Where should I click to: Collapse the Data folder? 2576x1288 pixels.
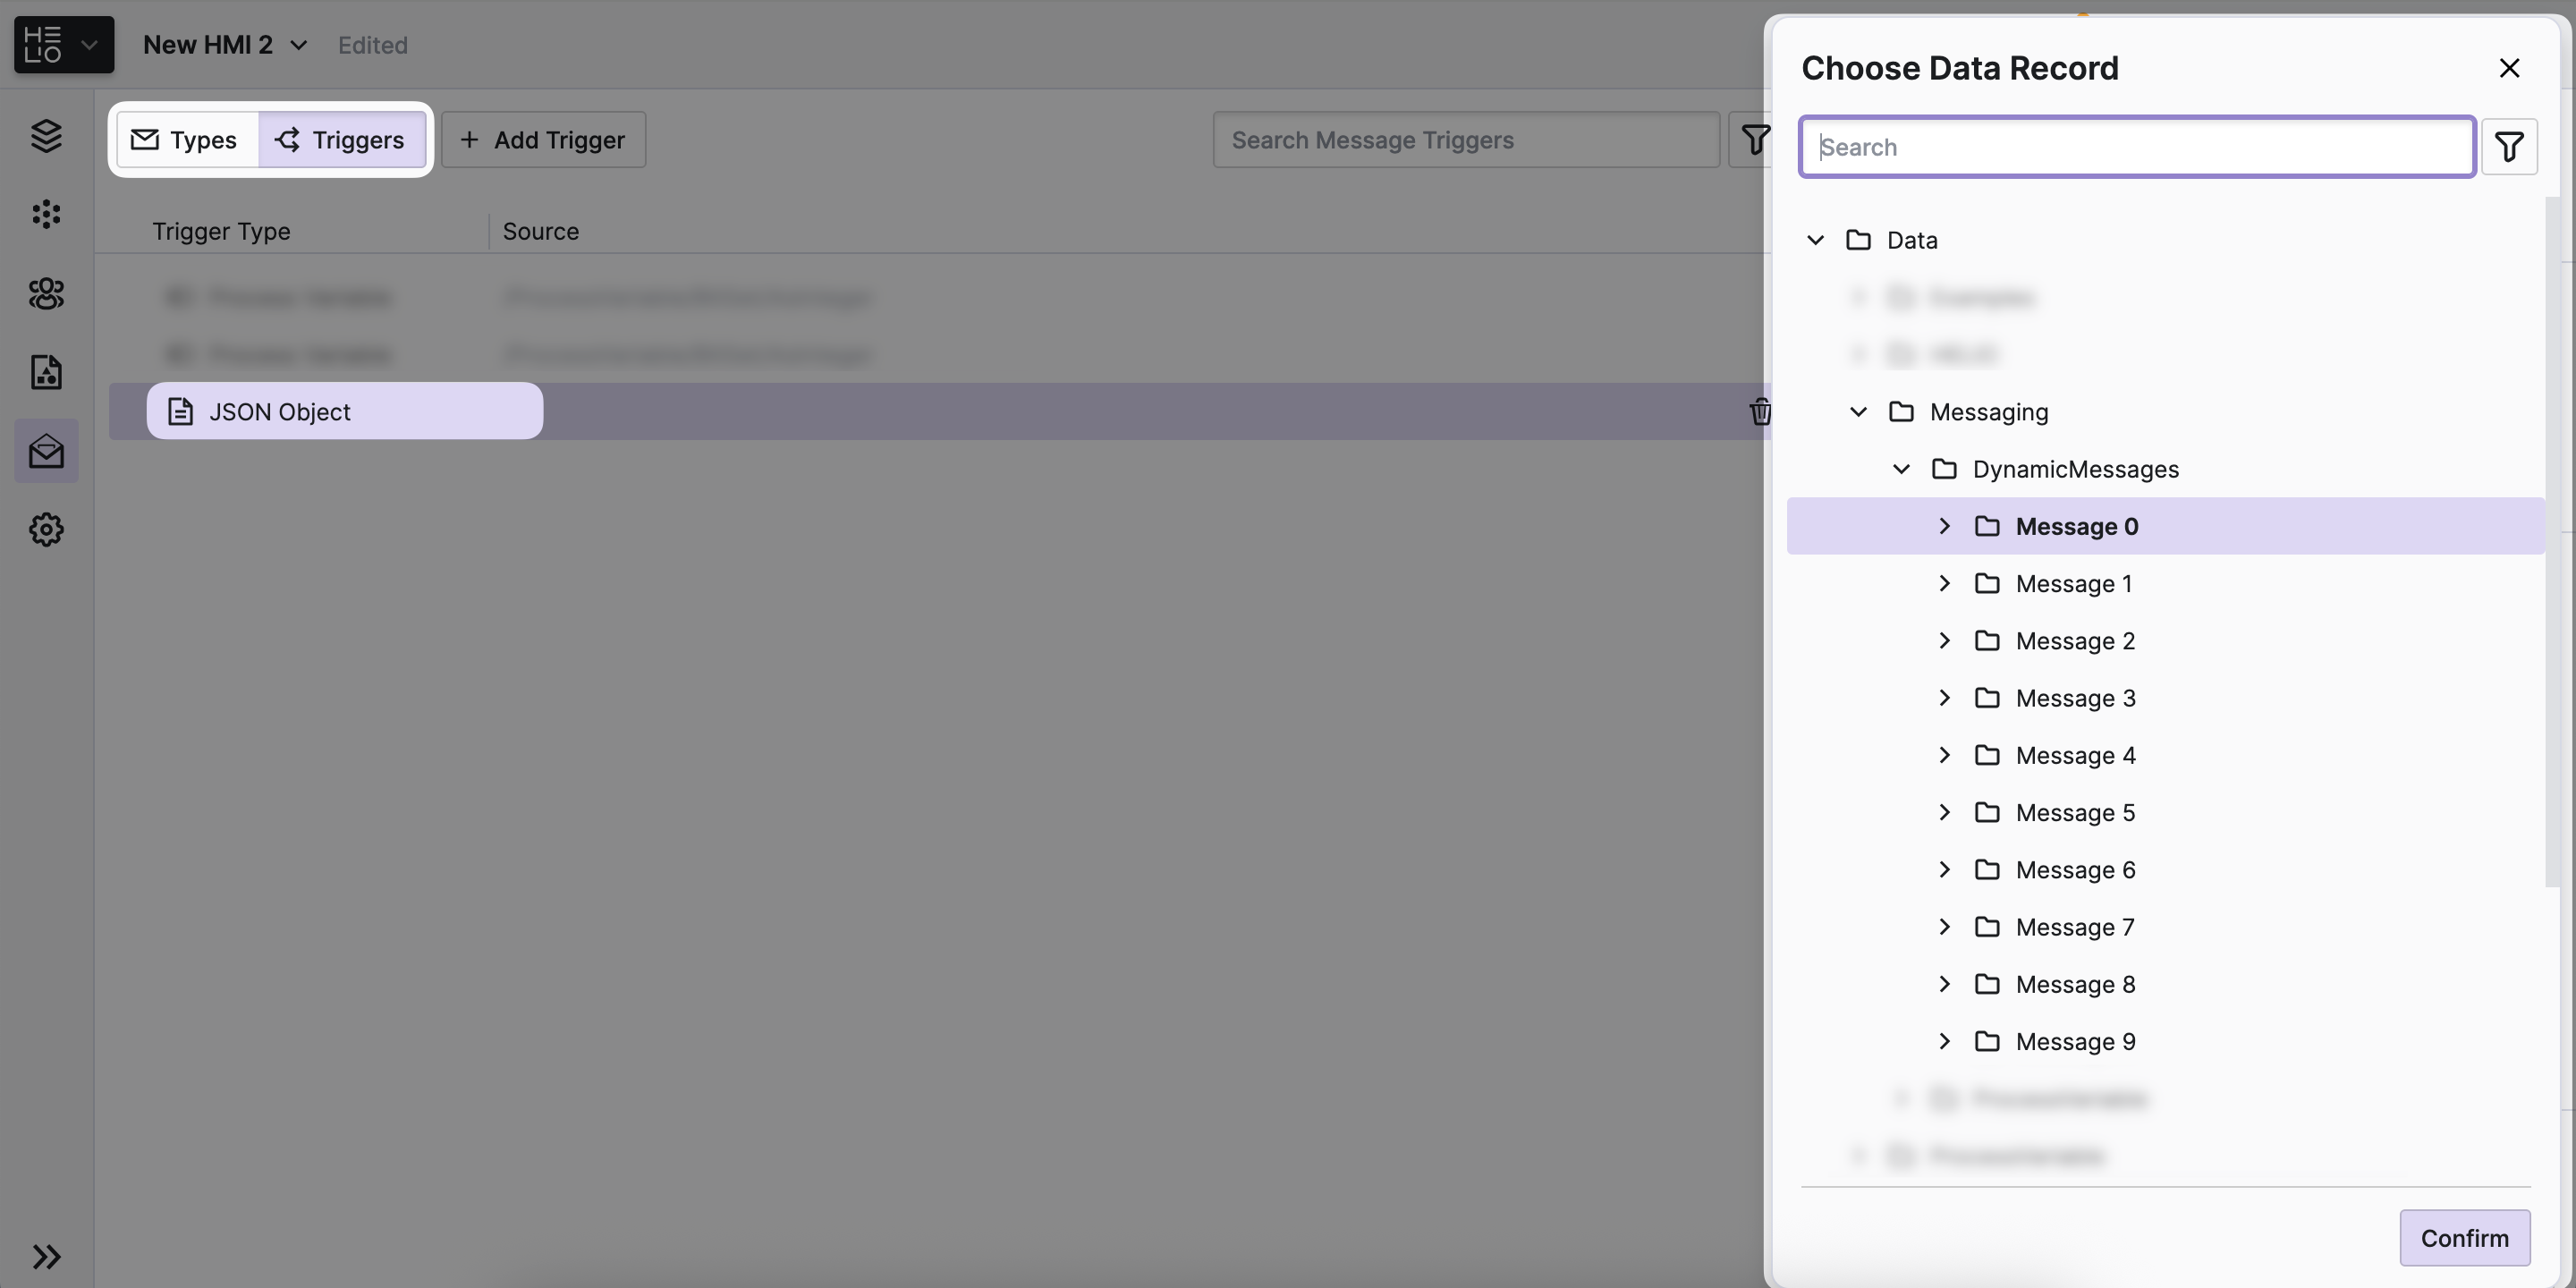click(1815, 240)
